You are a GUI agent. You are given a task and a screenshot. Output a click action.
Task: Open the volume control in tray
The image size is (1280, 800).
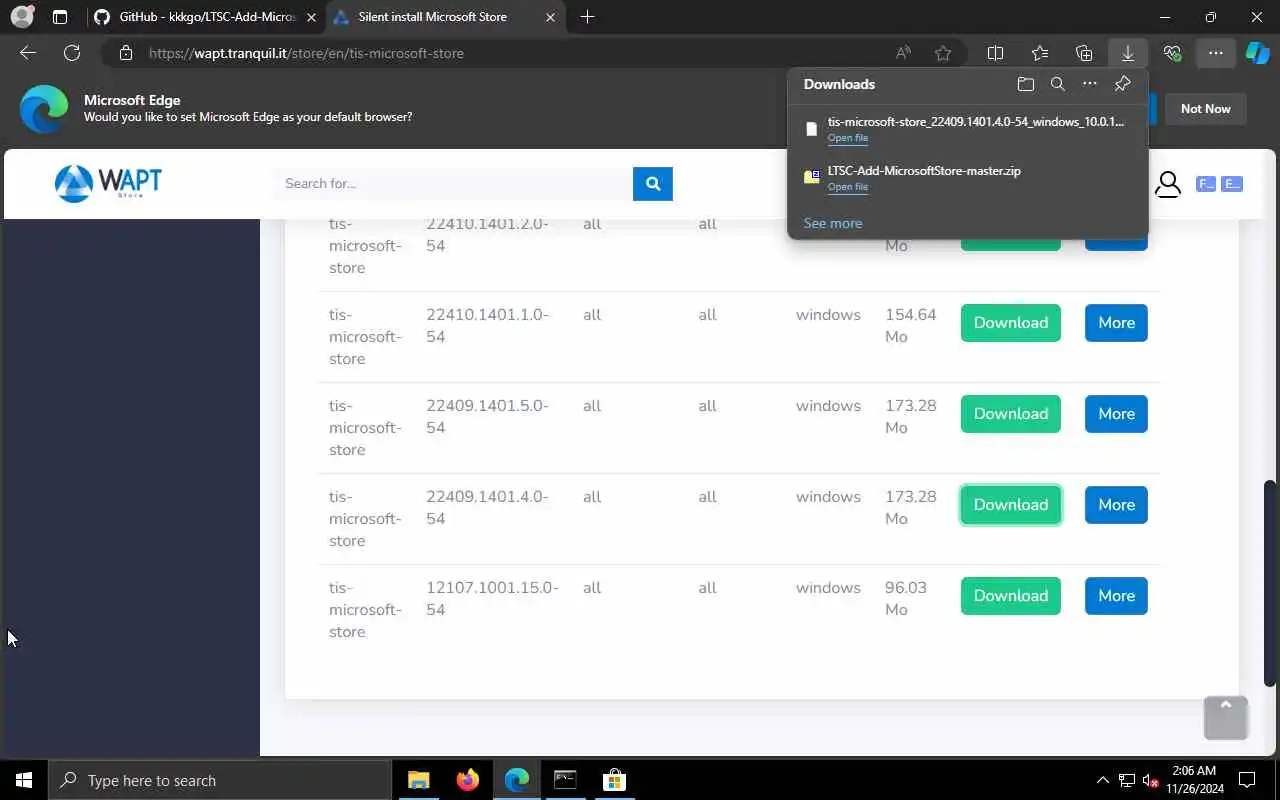pyautogui.click(x=1150, y=780)
